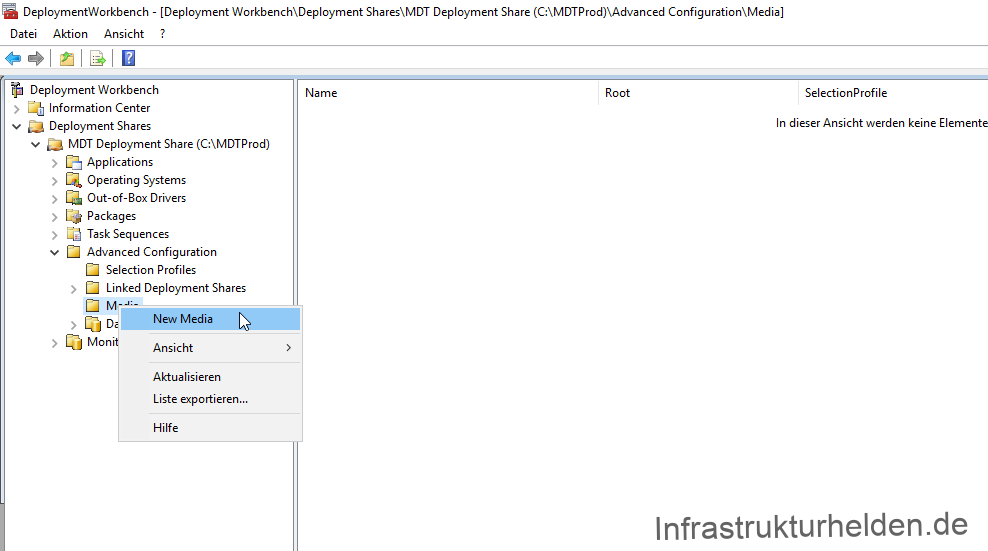
Task: Click the Back arrow toolbar icon
Action: point(13,59)
